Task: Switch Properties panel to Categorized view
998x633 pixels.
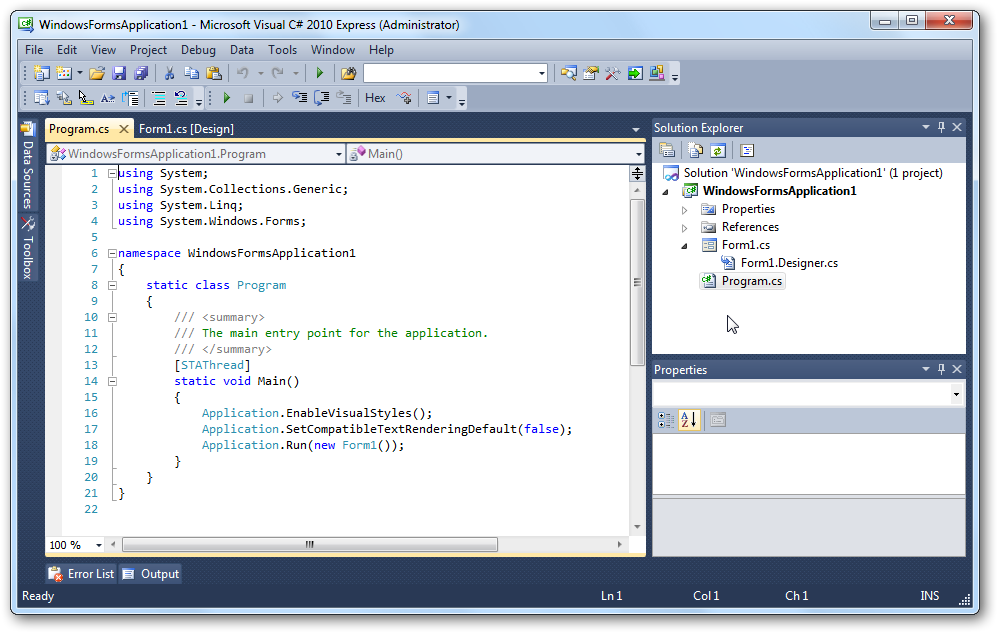Action: [x=664, y=420]
